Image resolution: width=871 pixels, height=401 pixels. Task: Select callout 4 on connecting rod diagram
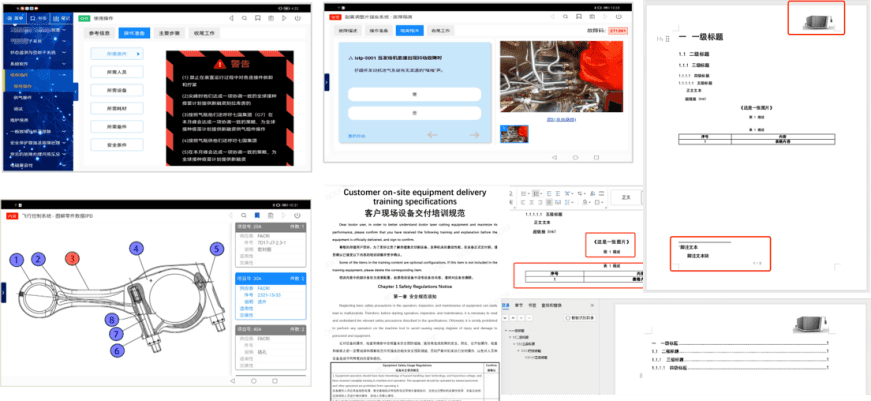[136, 248]
